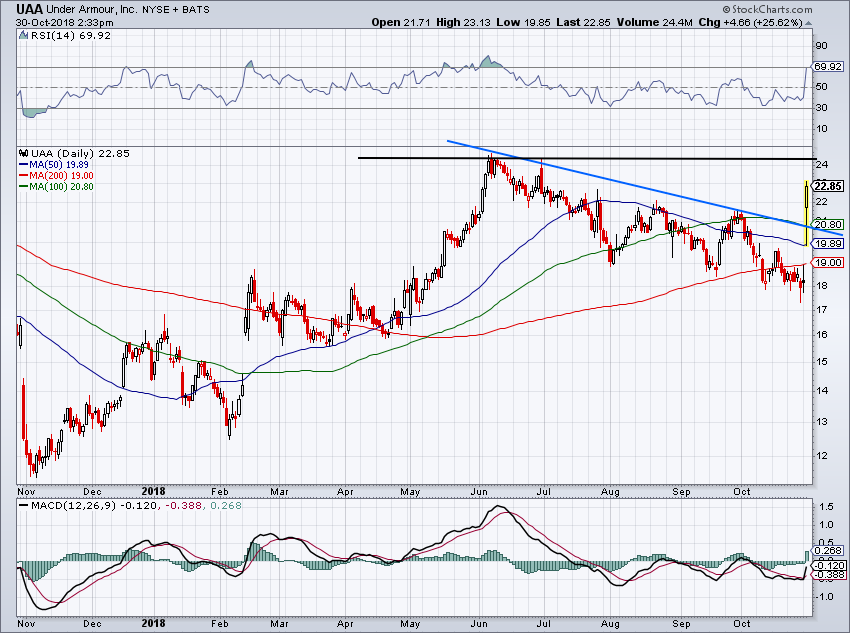
Task: Click the 2018 label on price chart date axis
Action: pyautogui.click(x=153, y=492)
